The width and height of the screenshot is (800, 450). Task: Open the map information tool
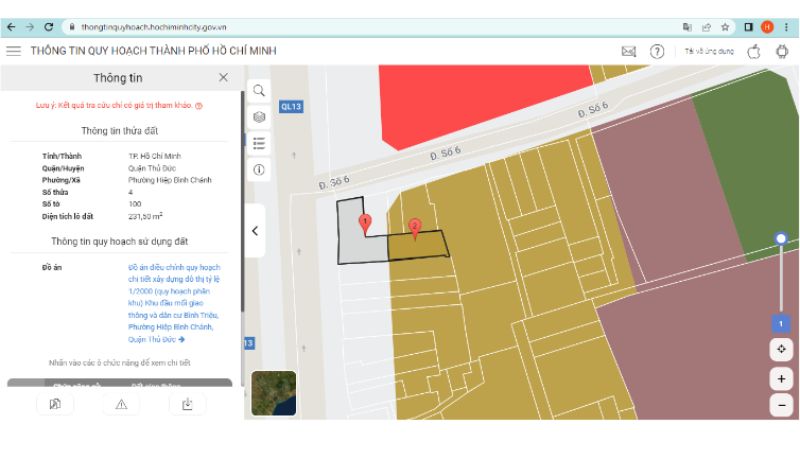[x=259, y=169]
